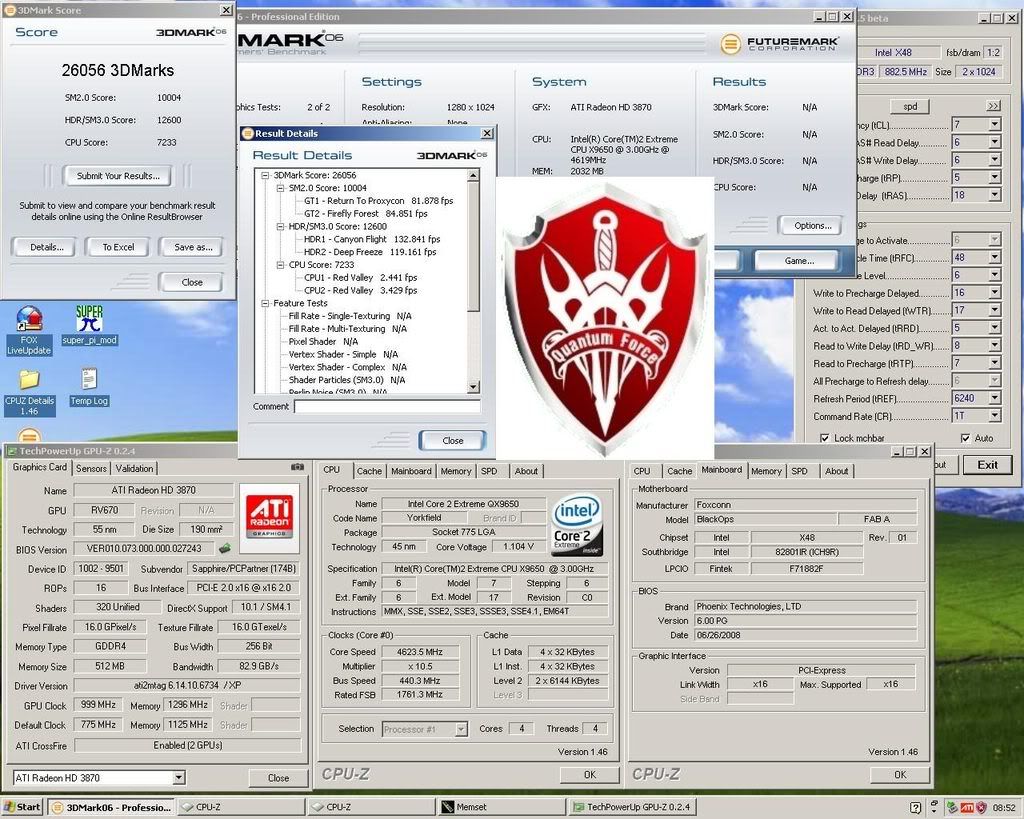Screen dimensions: 1024x819
Task: Open Act. to Act. Delayed (tRRD) dropdown
Action: [x=994, y=329]
